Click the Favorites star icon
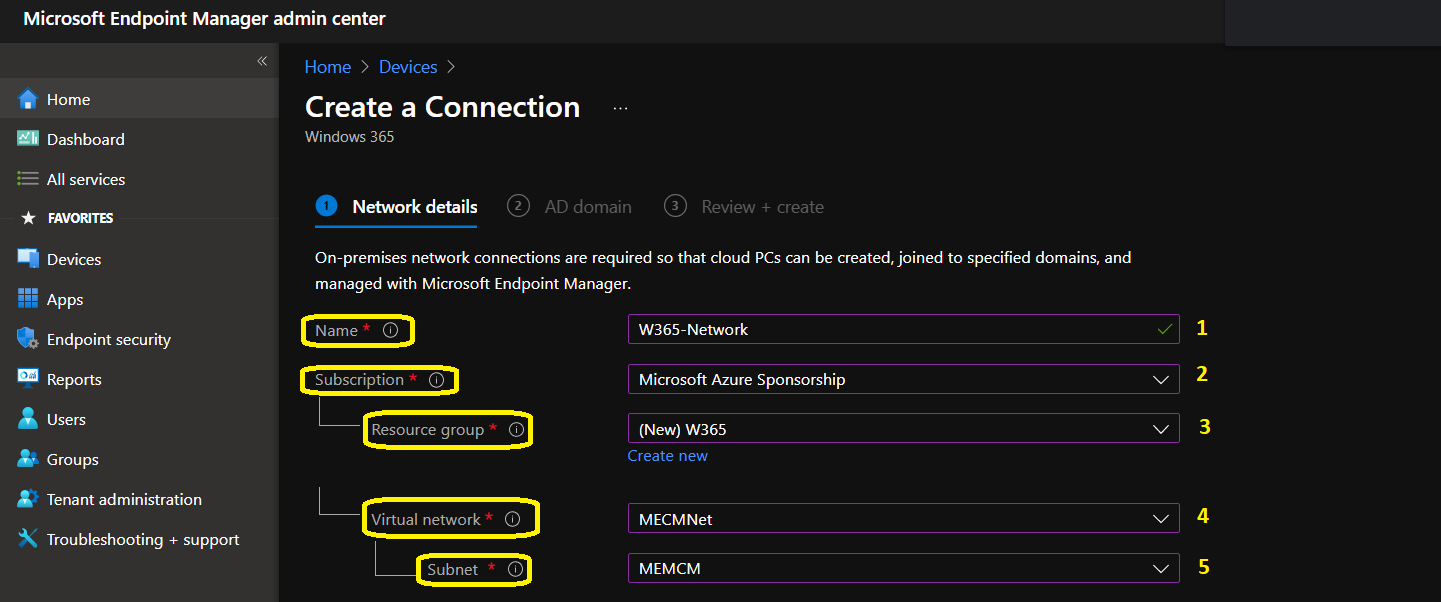The width and height of the screenshot is (1441, 602). click(28, 218)
